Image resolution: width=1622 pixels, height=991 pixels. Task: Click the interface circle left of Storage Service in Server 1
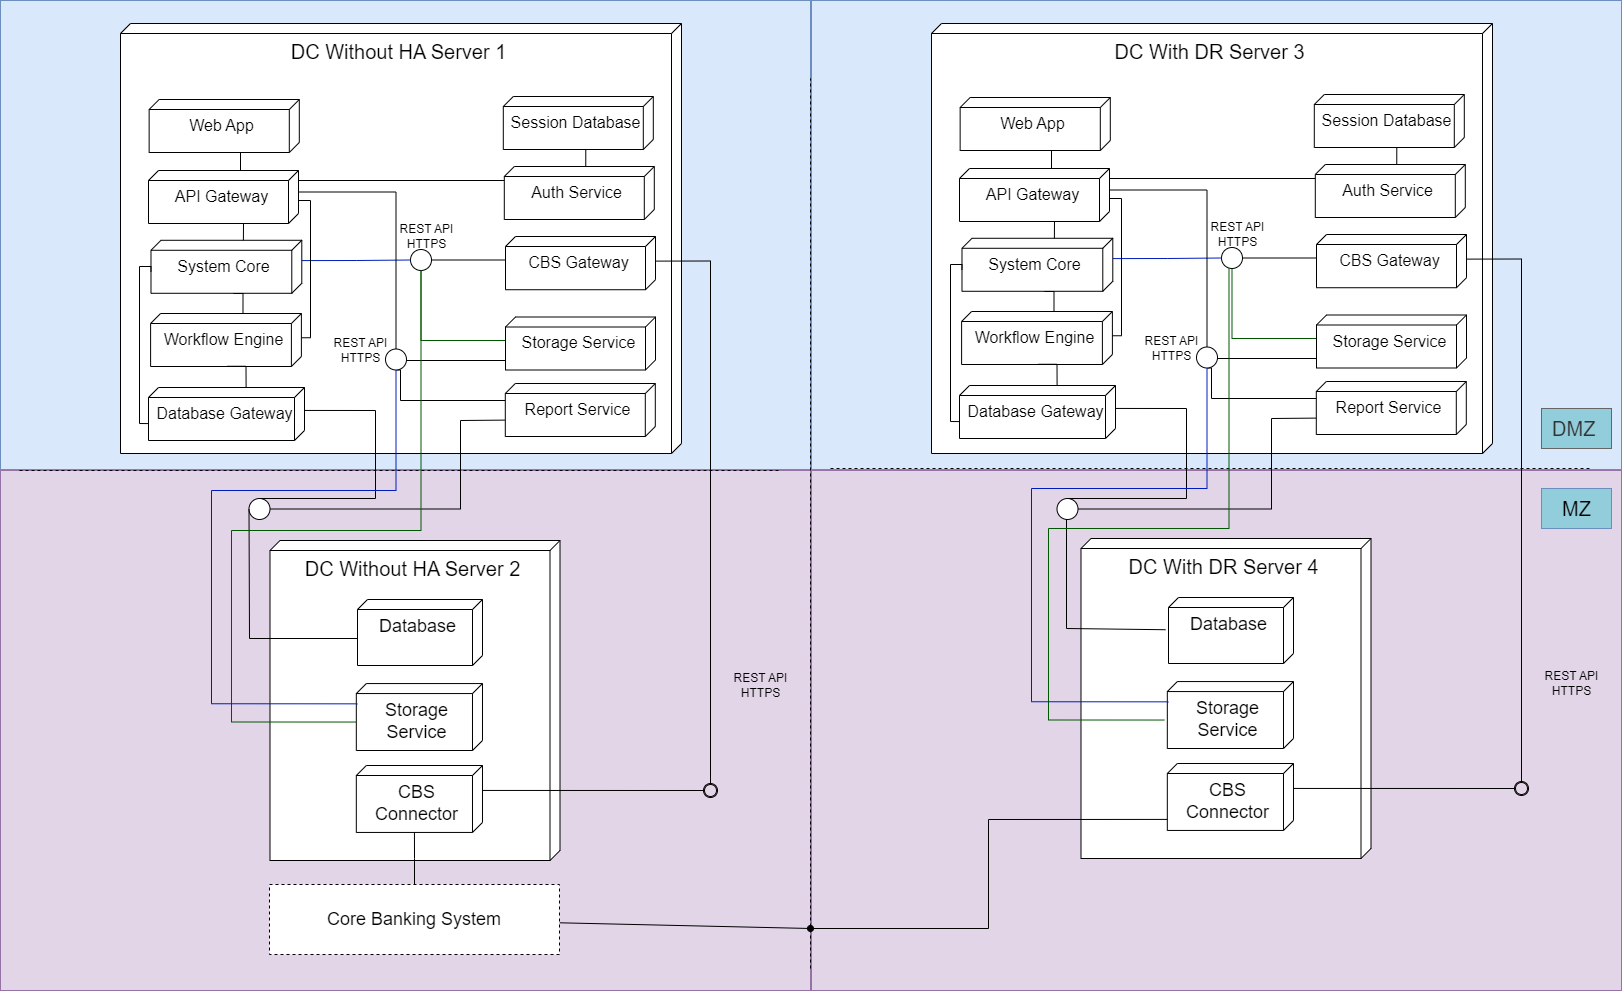point(396,359)
